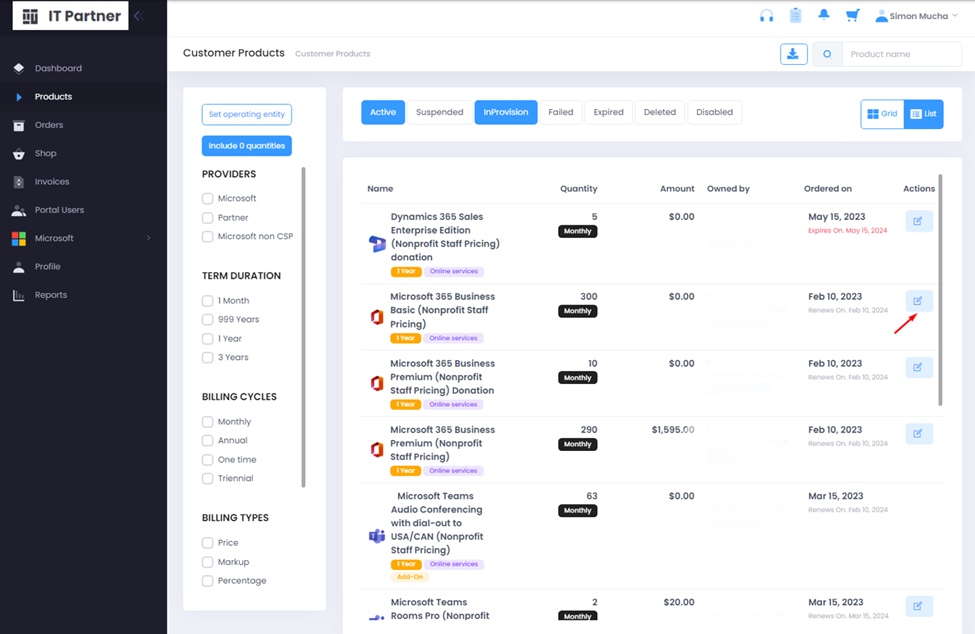
Task: Edit Microsoft Teams Rooms Pro row
Action: [x=918, y=606]
